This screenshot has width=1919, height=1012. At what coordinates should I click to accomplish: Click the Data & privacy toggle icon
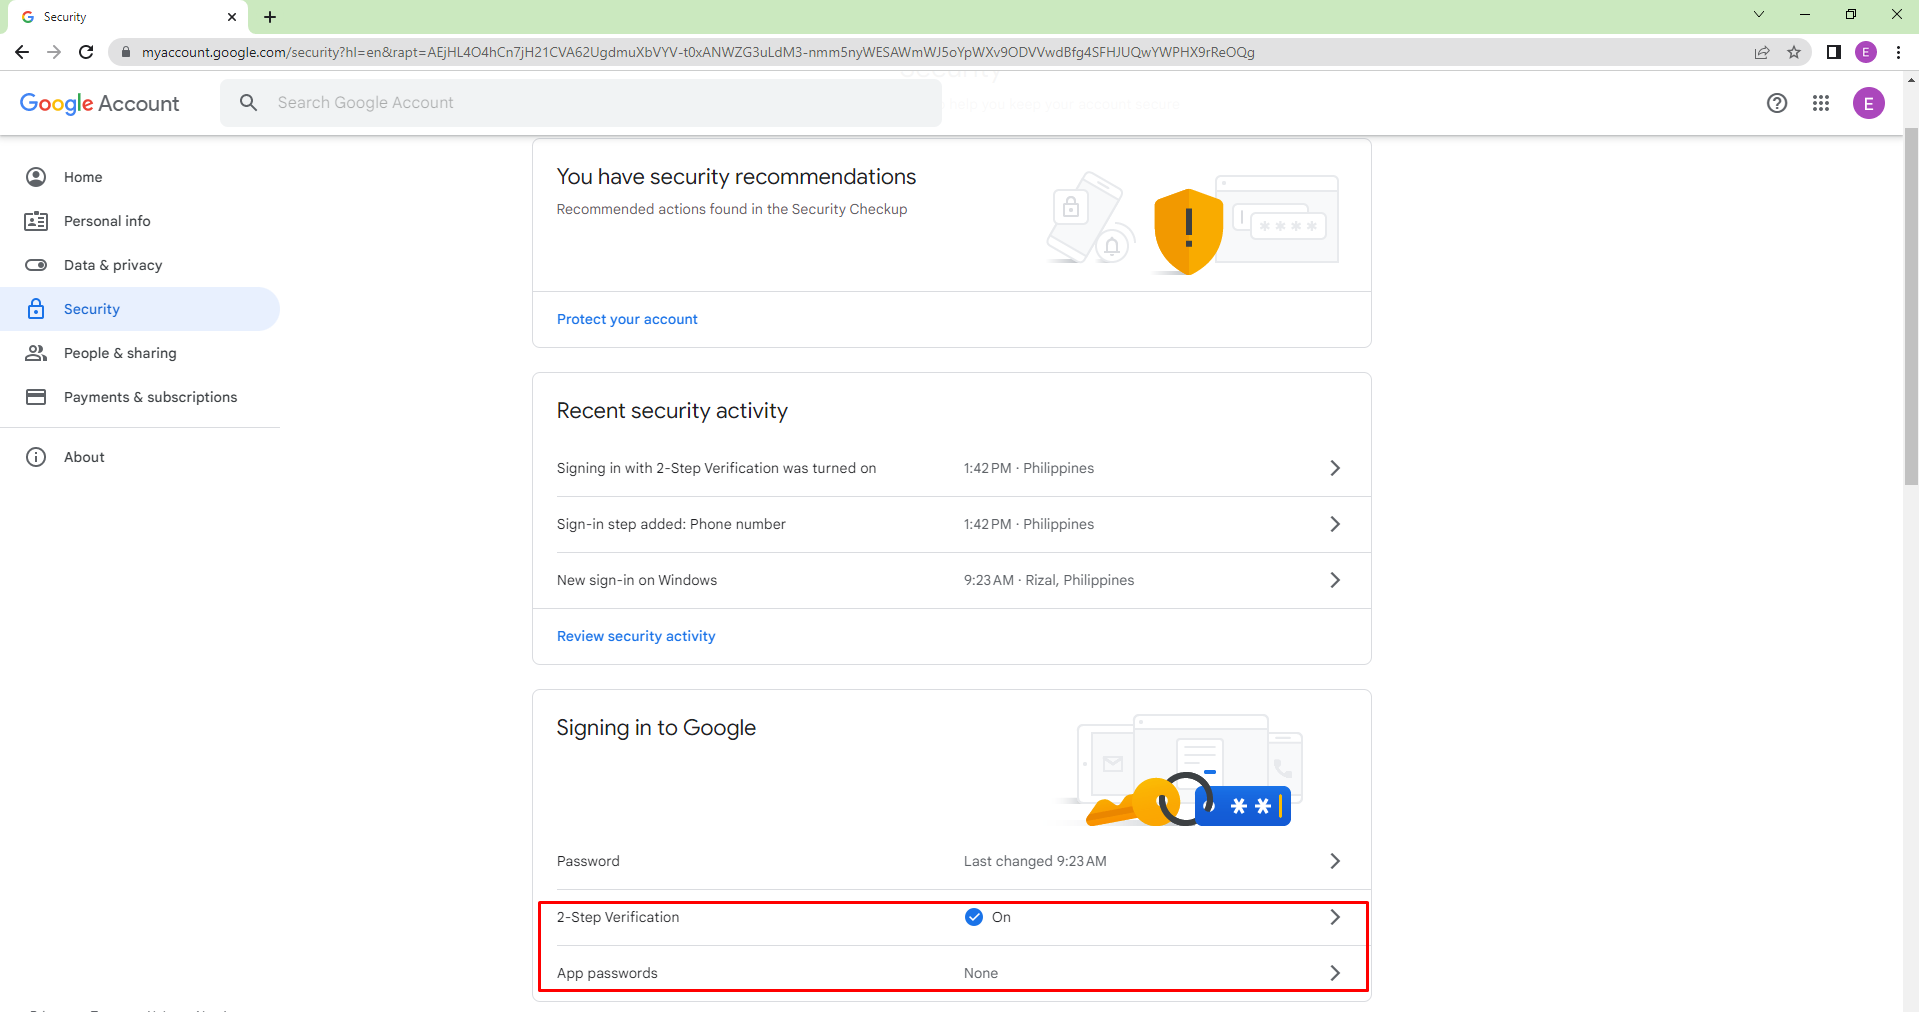pos(36,265)
